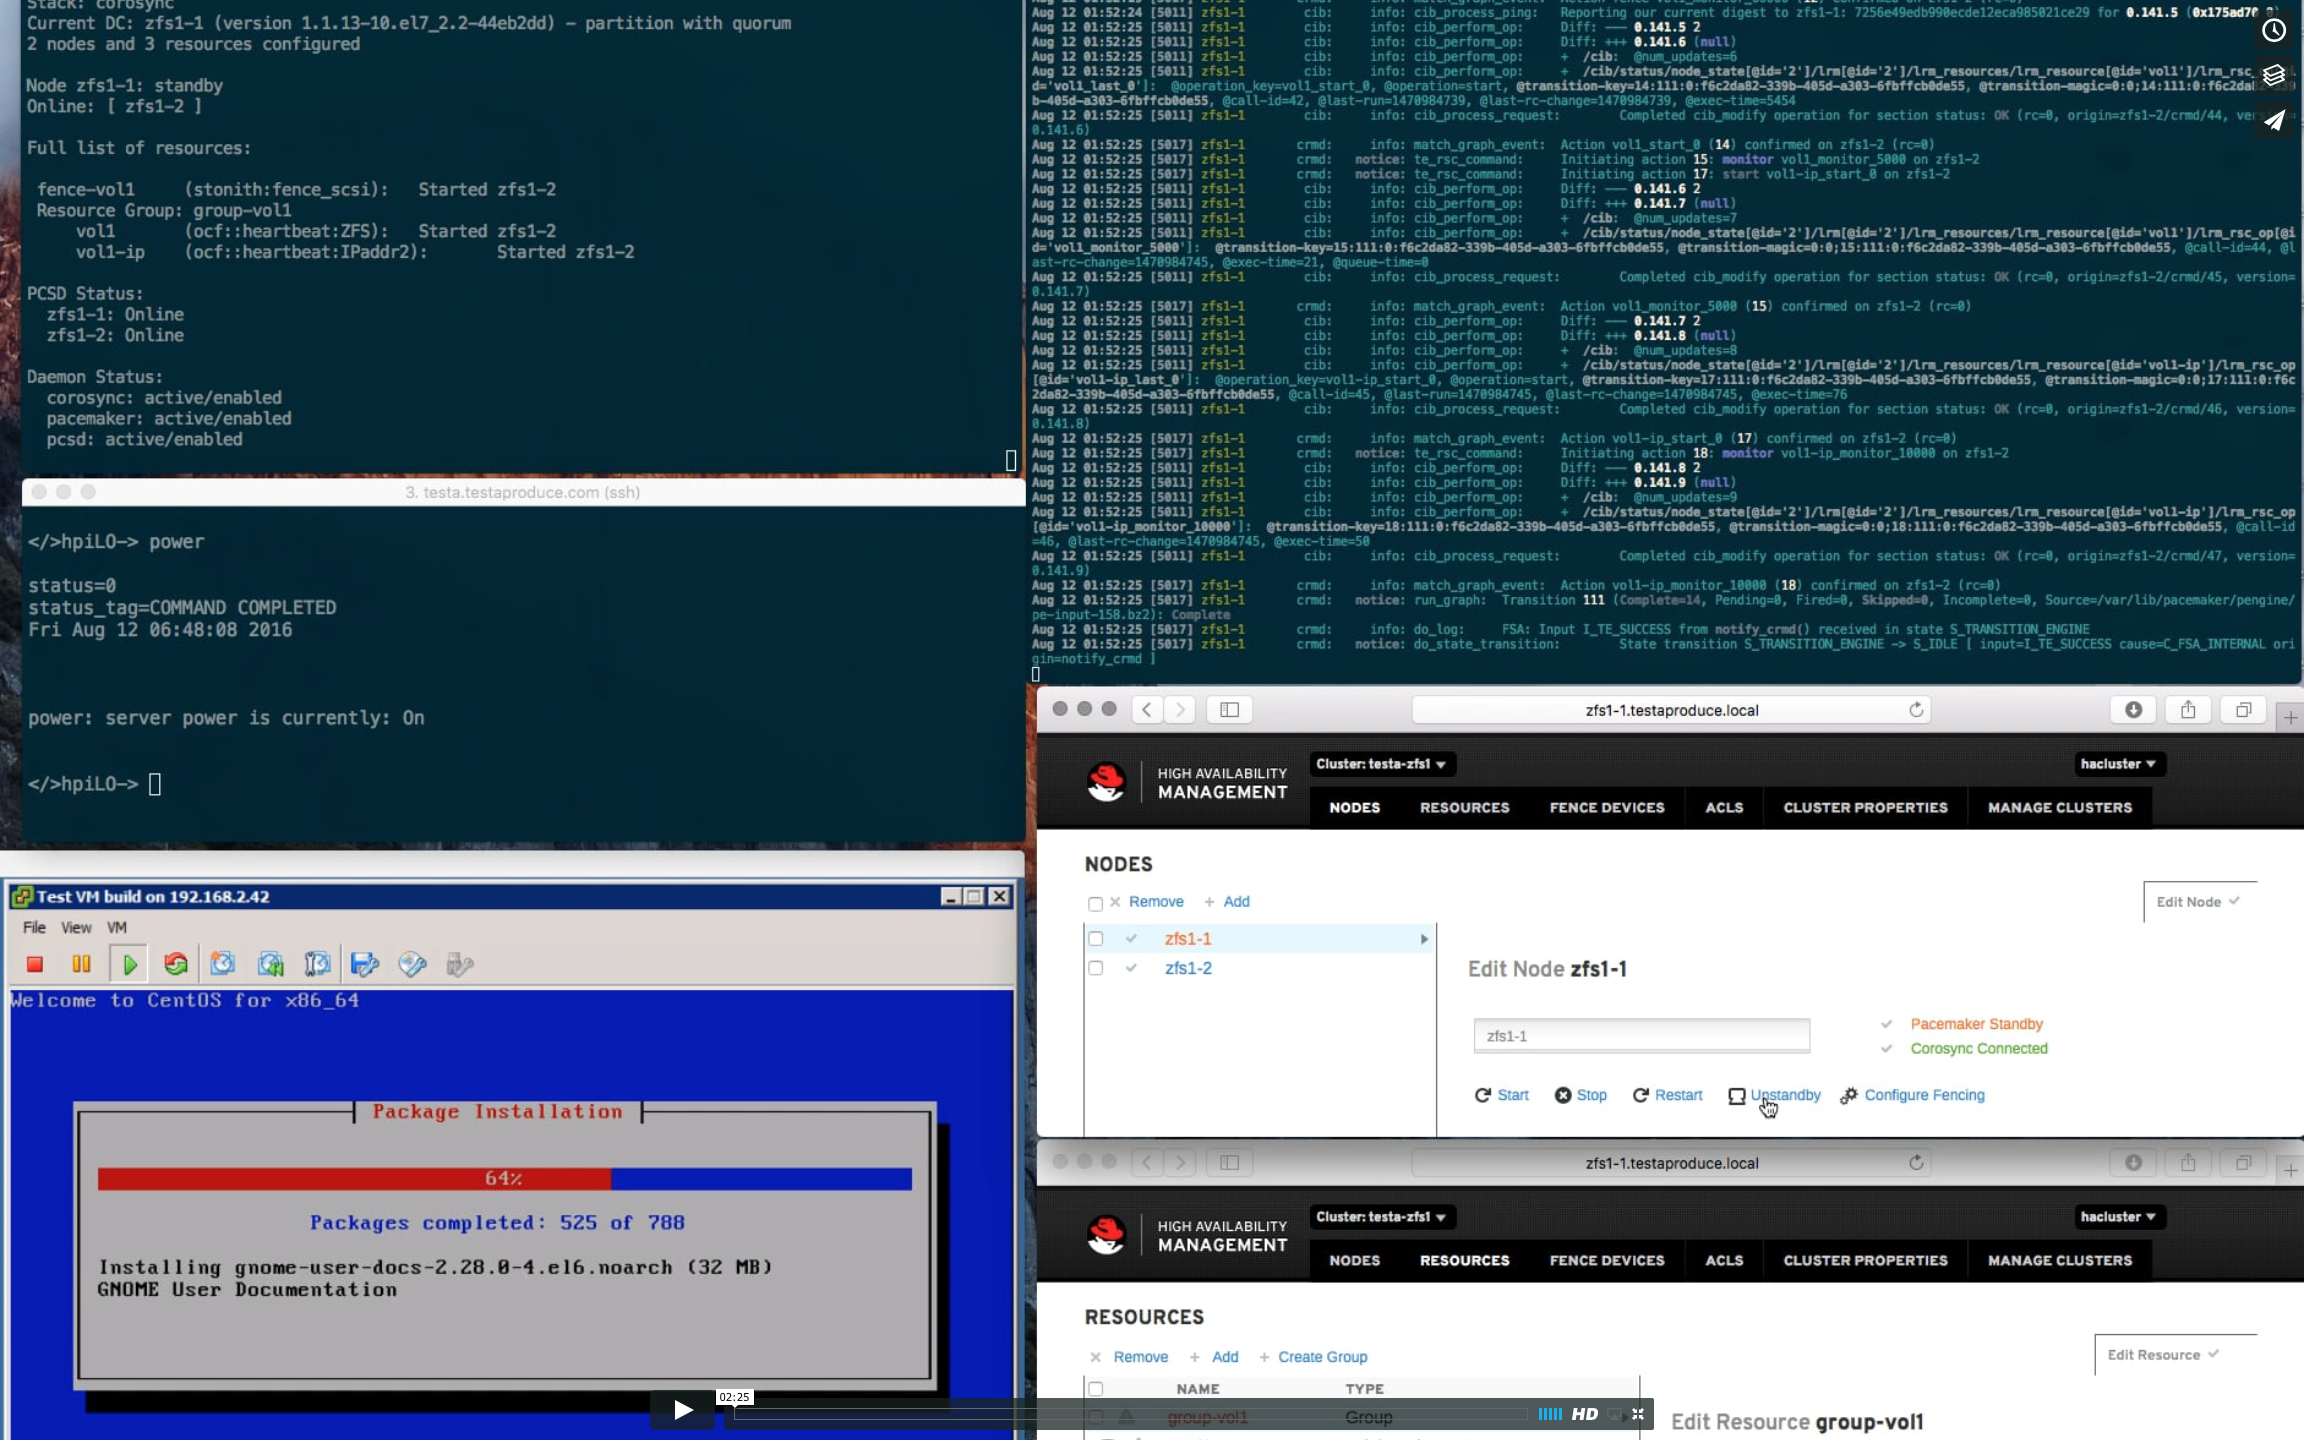Go back in upper Safari window
2304x1440 pixels.
coord(1147,709)
